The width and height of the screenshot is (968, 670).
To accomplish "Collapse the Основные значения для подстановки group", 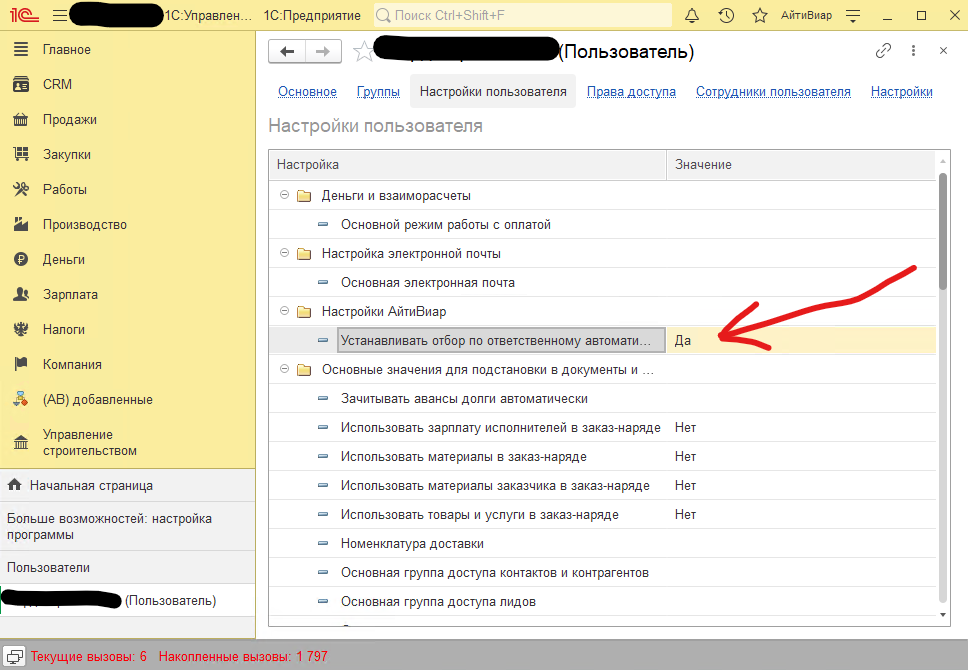I will point(284,369).
